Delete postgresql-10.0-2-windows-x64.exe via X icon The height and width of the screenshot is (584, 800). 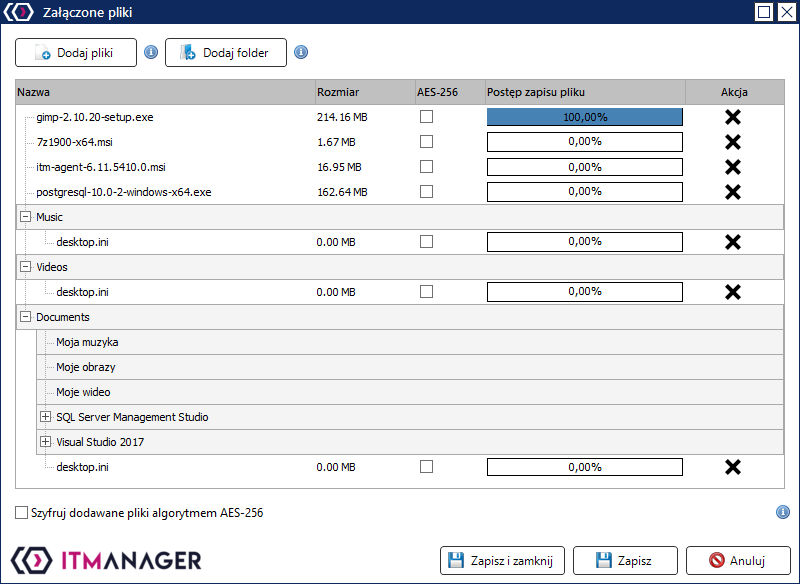click(x=733, y=192)
